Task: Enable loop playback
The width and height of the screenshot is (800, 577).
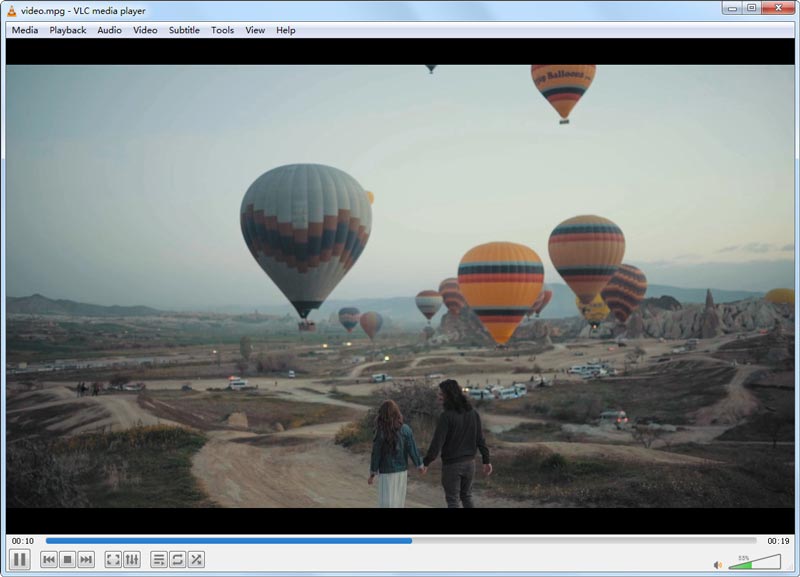Action: point(177,560)
